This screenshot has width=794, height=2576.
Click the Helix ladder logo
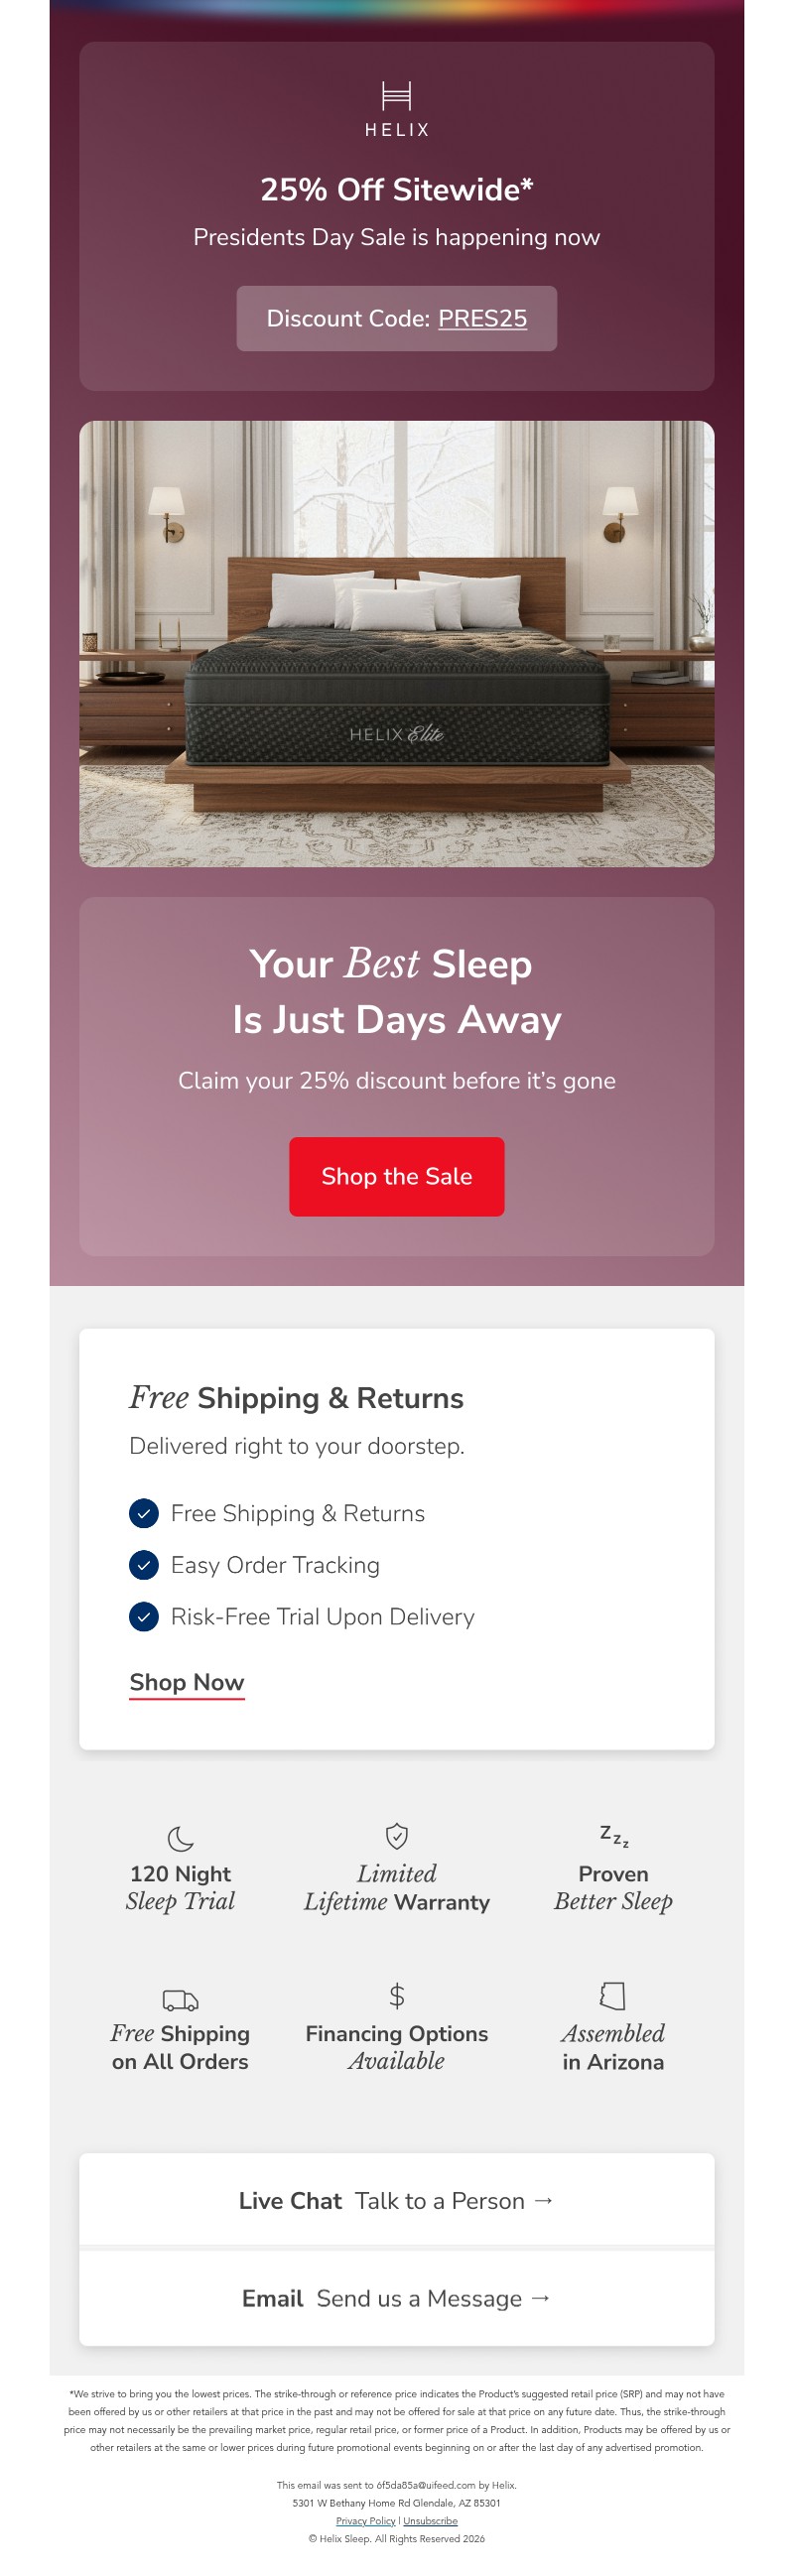396,95
